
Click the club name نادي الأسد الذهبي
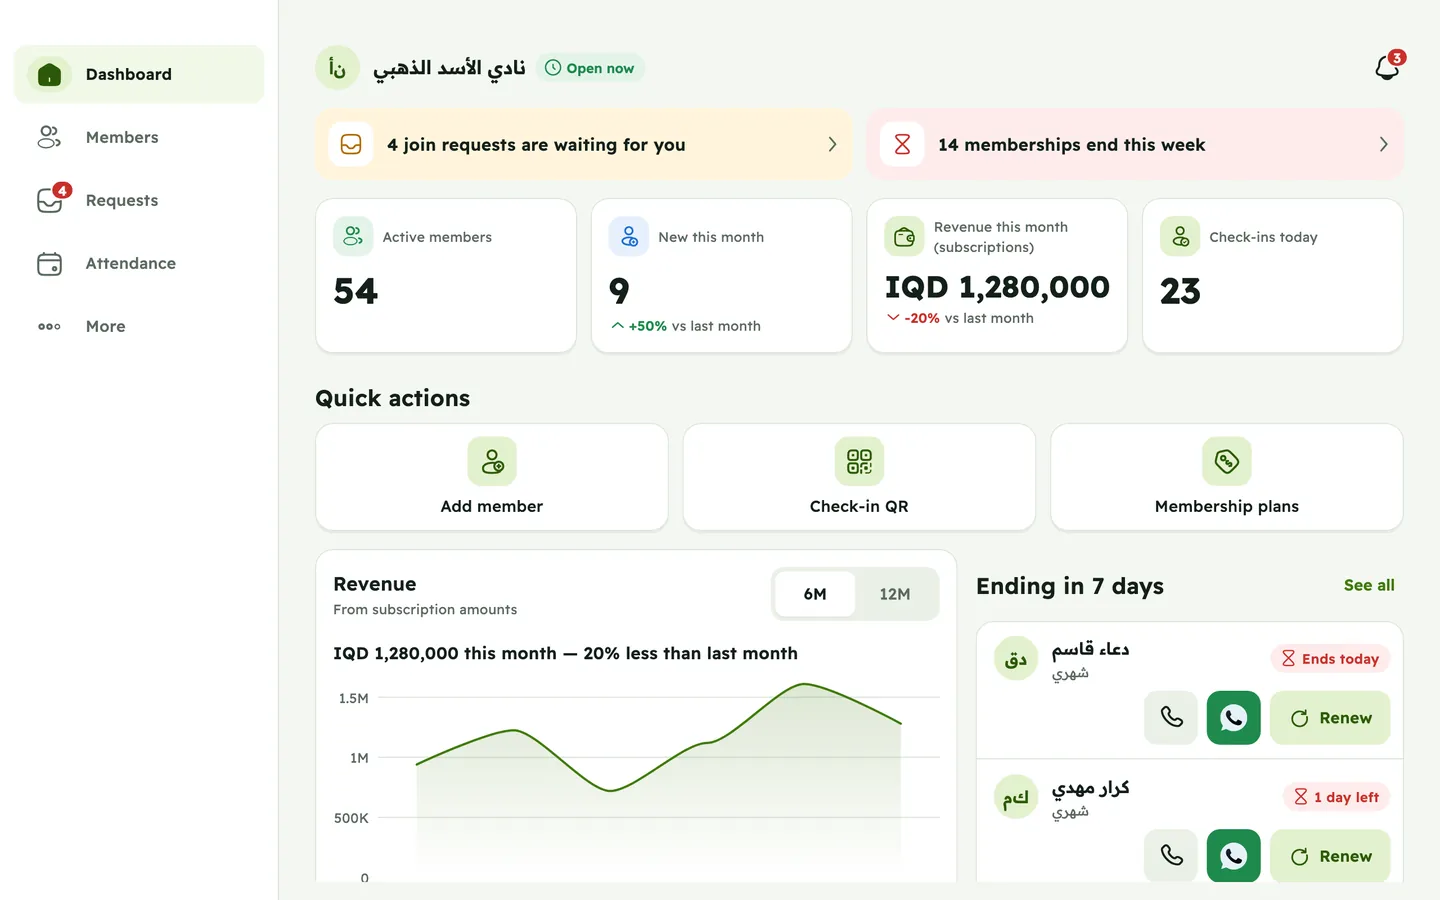[449, 68]
